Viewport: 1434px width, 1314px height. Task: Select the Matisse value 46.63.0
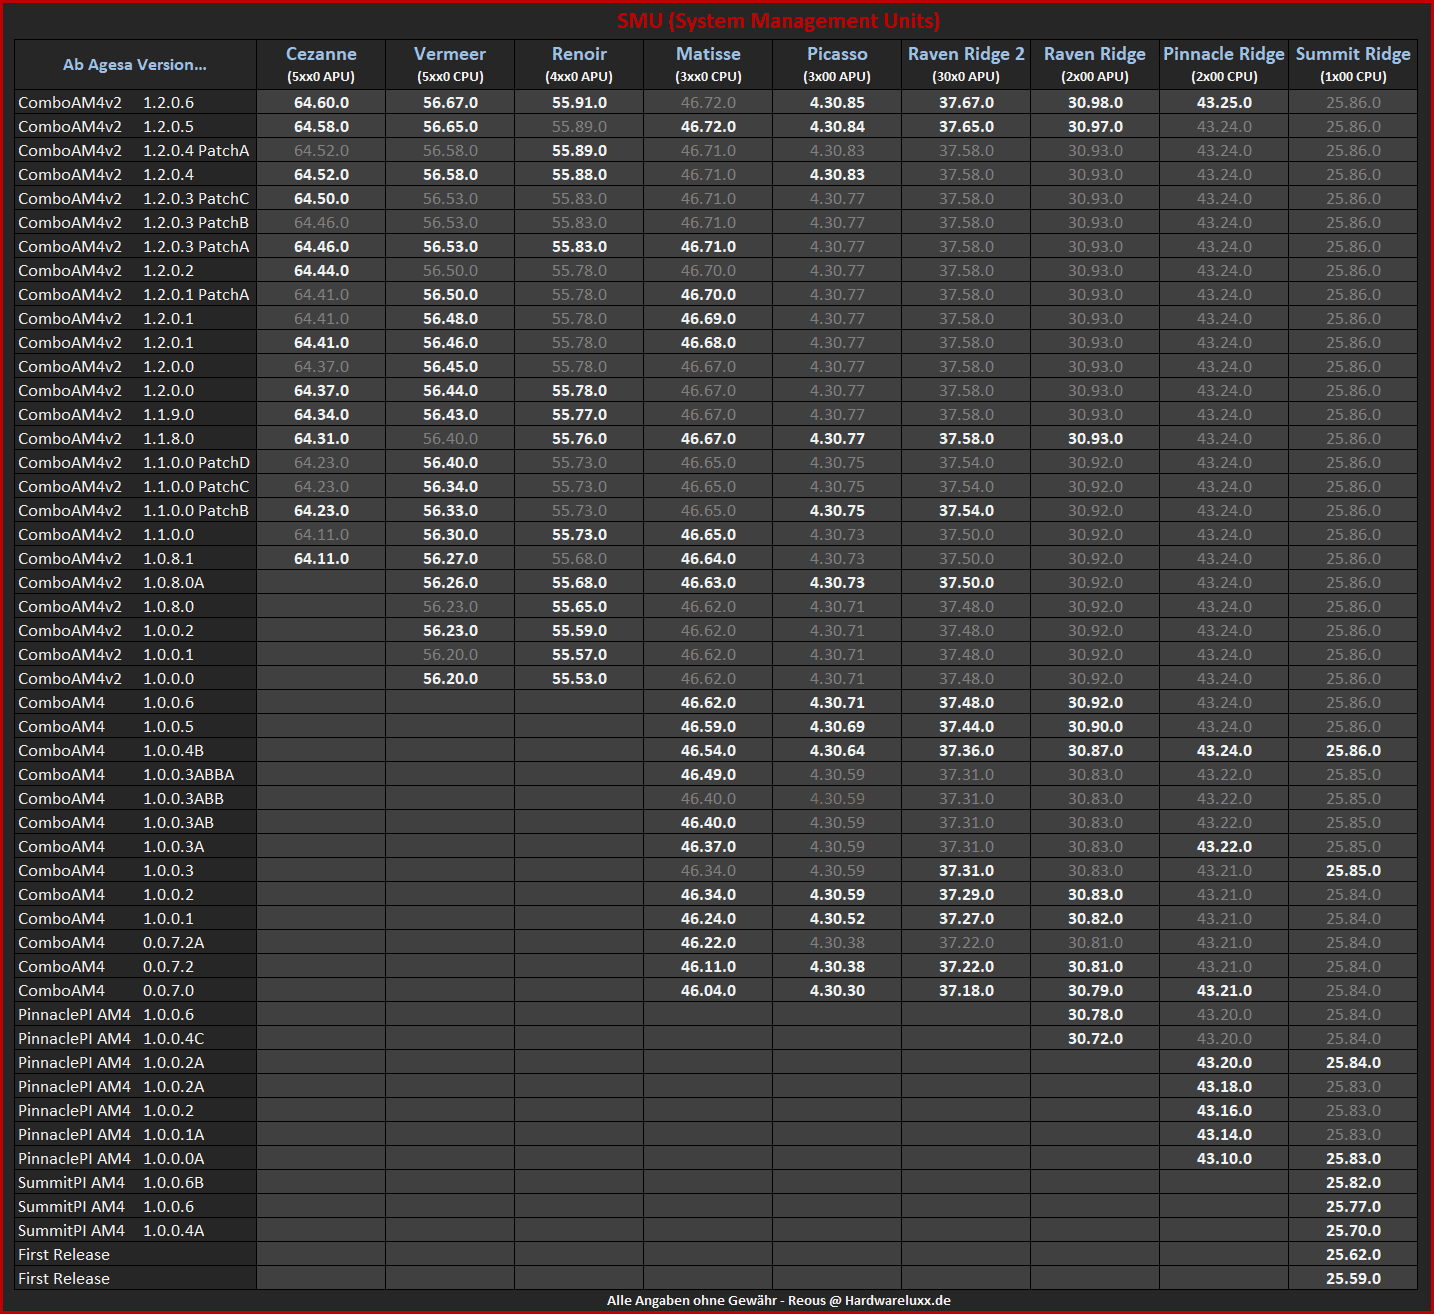(x=708, y=582)
